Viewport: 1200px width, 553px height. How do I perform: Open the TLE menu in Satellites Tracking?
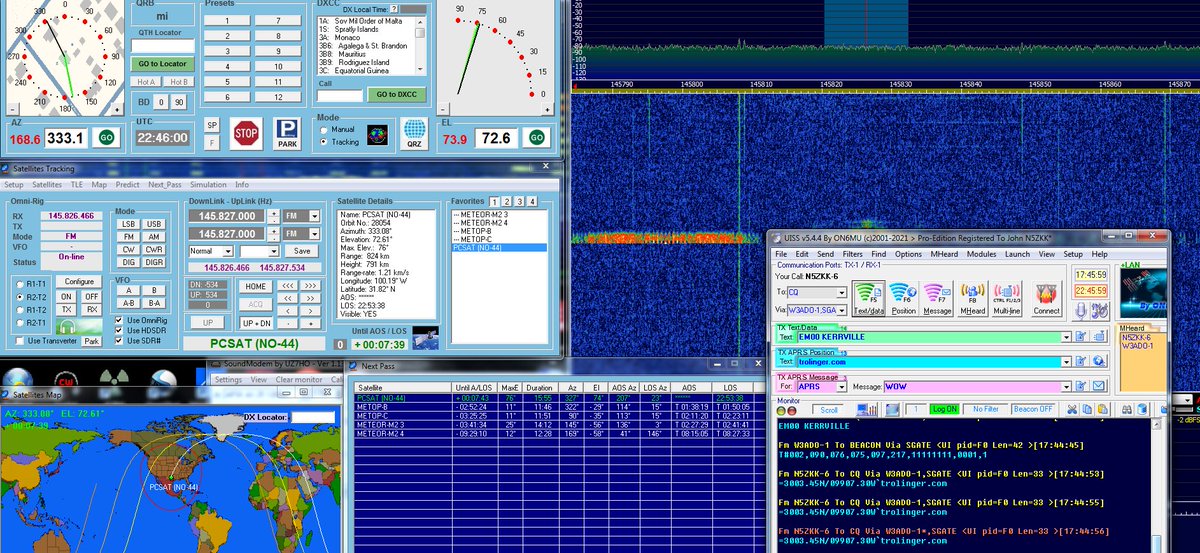[77, 185]
